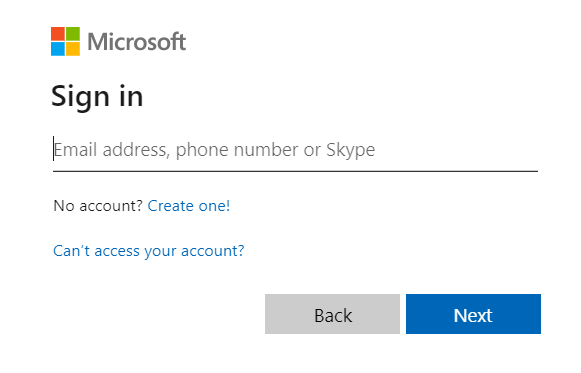Open the "Create one!" link
The width and height of the screenshot is (581, 373).
(x=189, y=206)
